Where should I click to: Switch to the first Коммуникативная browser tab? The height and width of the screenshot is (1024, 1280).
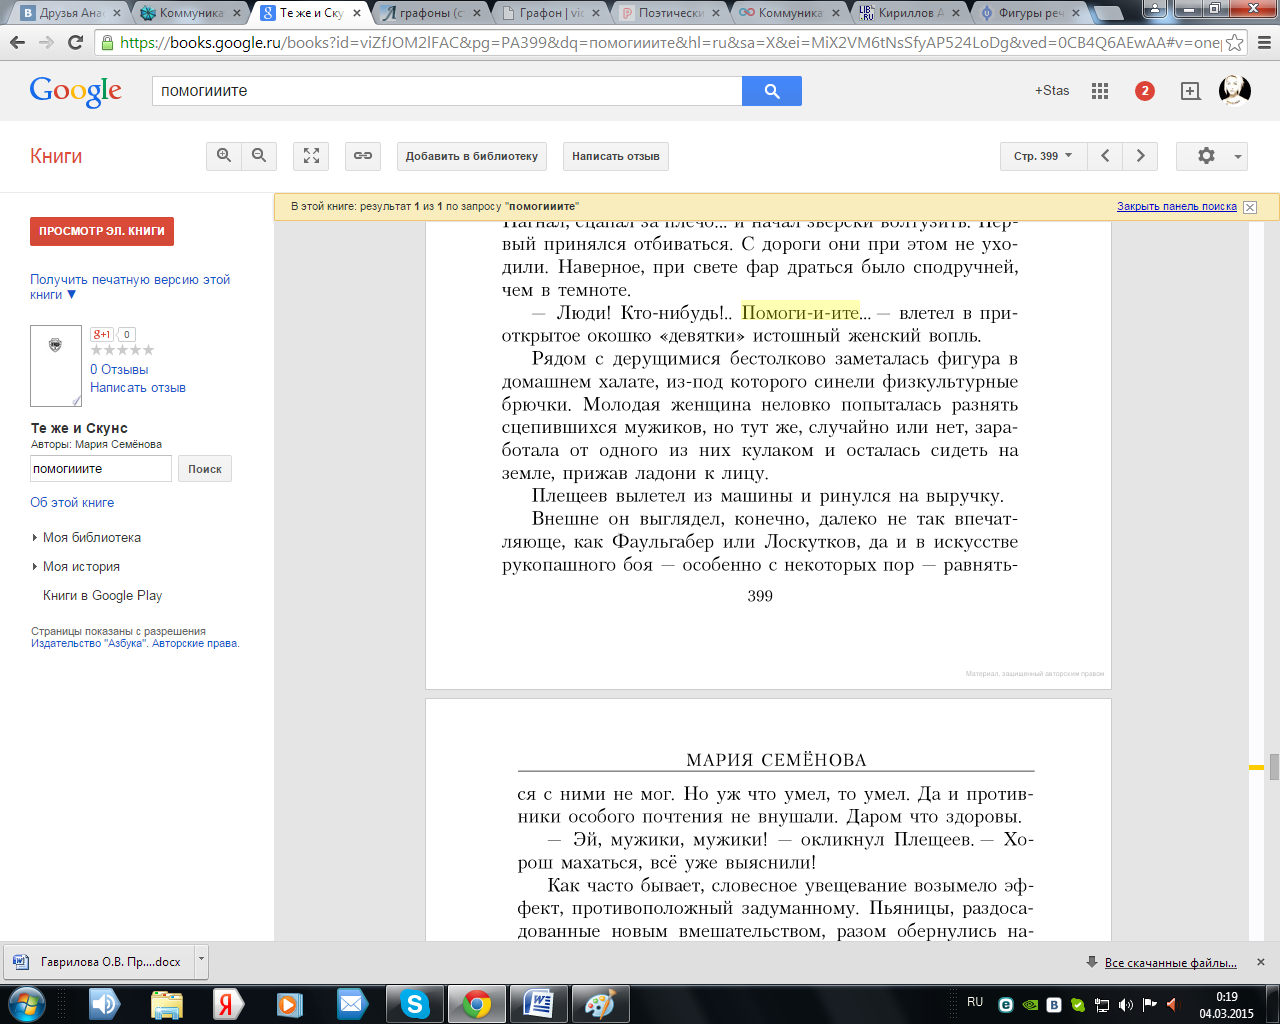[188, 13]
